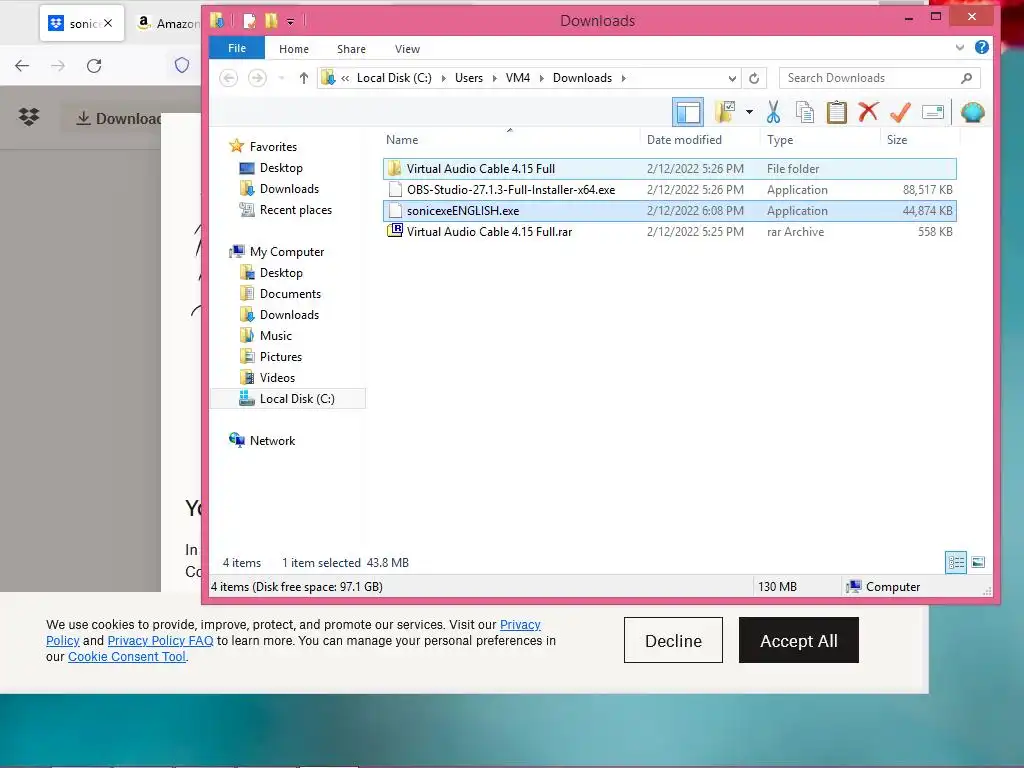Click the orange checkmark Properties icon
The height and width of the screenshot is (768, 1024).
pyautogui.click(x=900, y=112)
